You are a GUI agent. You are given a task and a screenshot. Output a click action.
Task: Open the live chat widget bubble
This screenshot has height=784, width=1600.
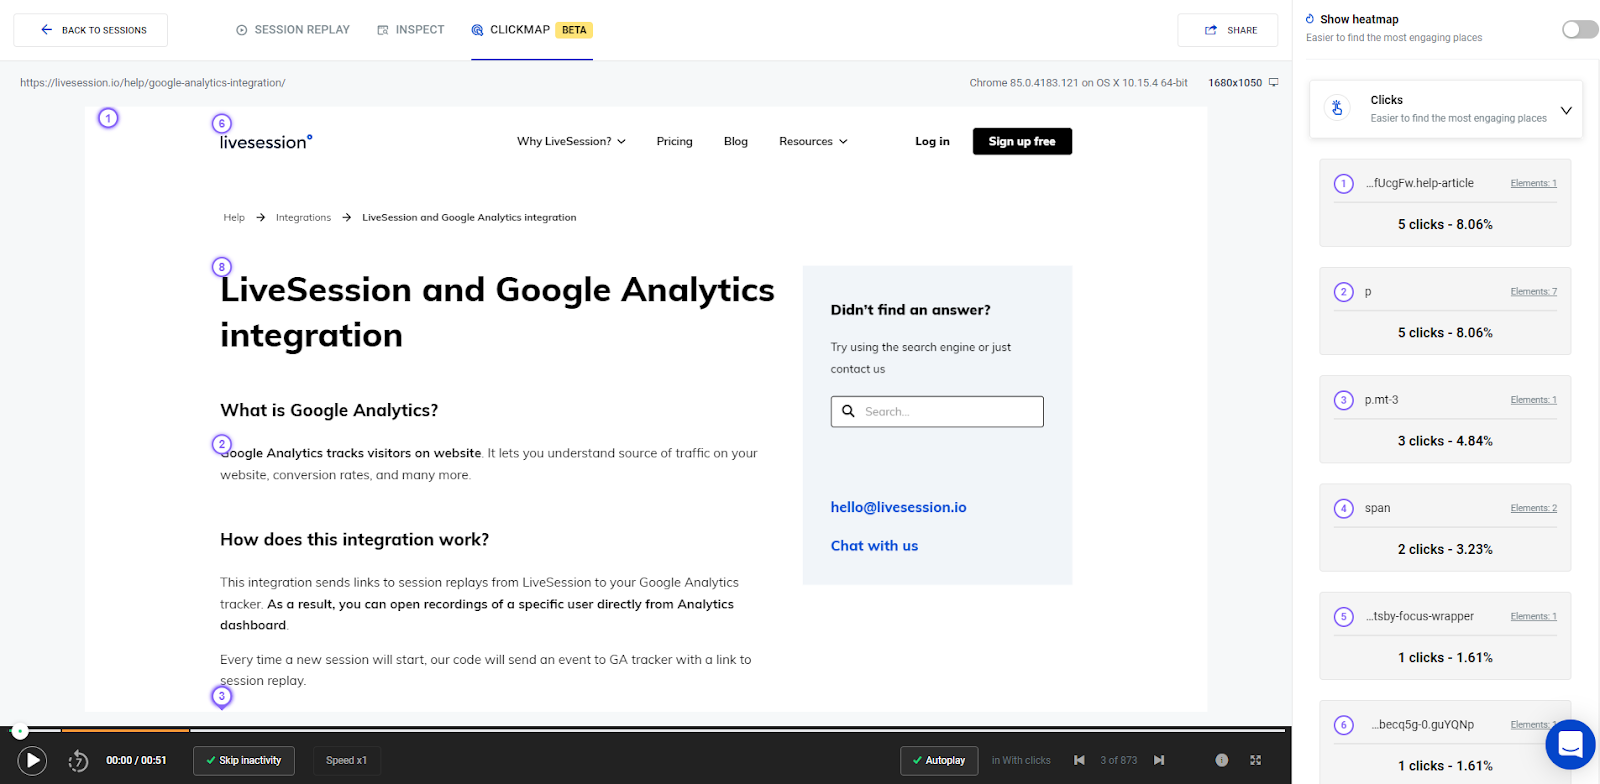(1570, 744)
